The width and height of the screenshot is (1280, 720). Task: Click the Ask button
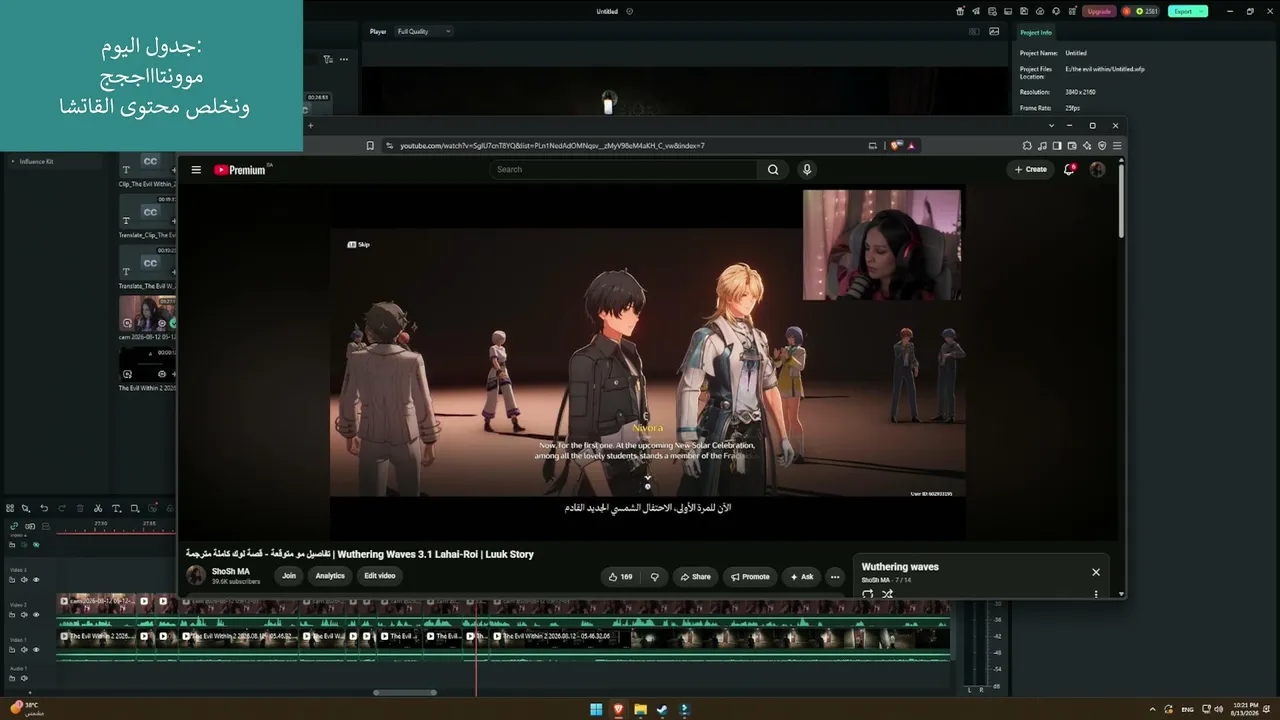802,576
